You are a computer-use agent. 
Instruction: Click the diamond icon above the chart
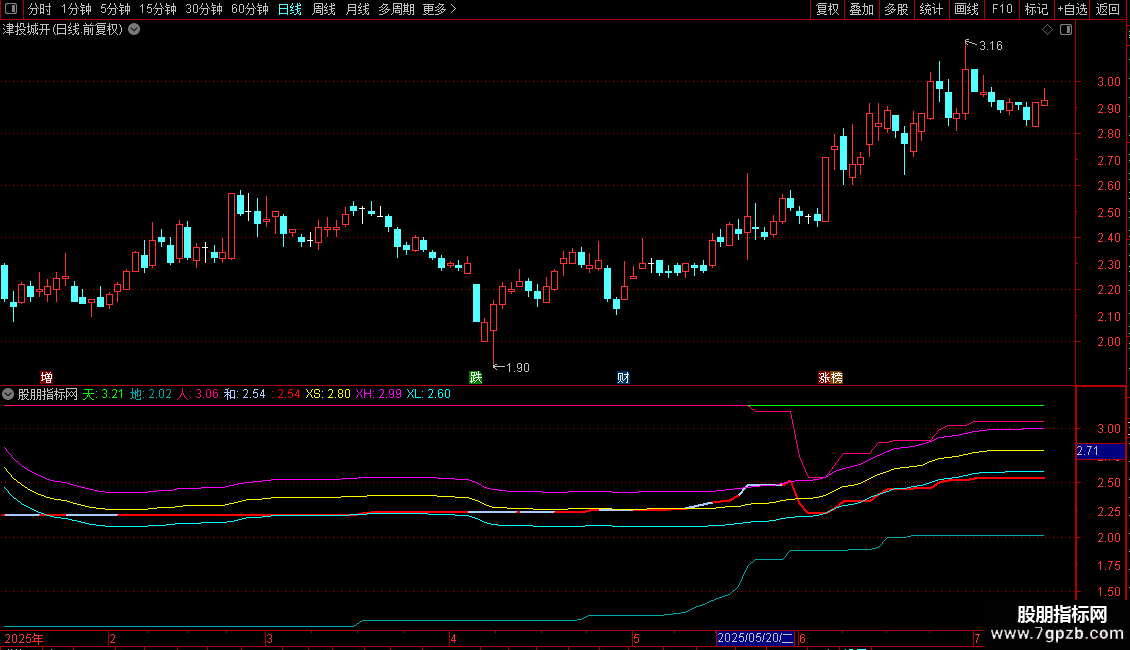click(x=1047, y=30)
